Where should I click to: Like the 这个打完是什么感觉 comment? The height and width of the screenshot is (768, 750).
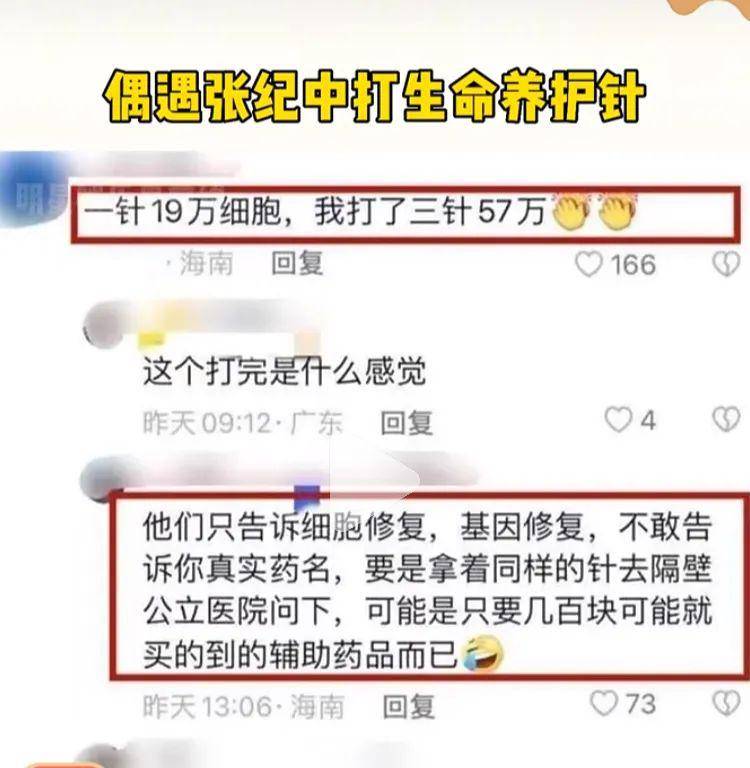618,420
